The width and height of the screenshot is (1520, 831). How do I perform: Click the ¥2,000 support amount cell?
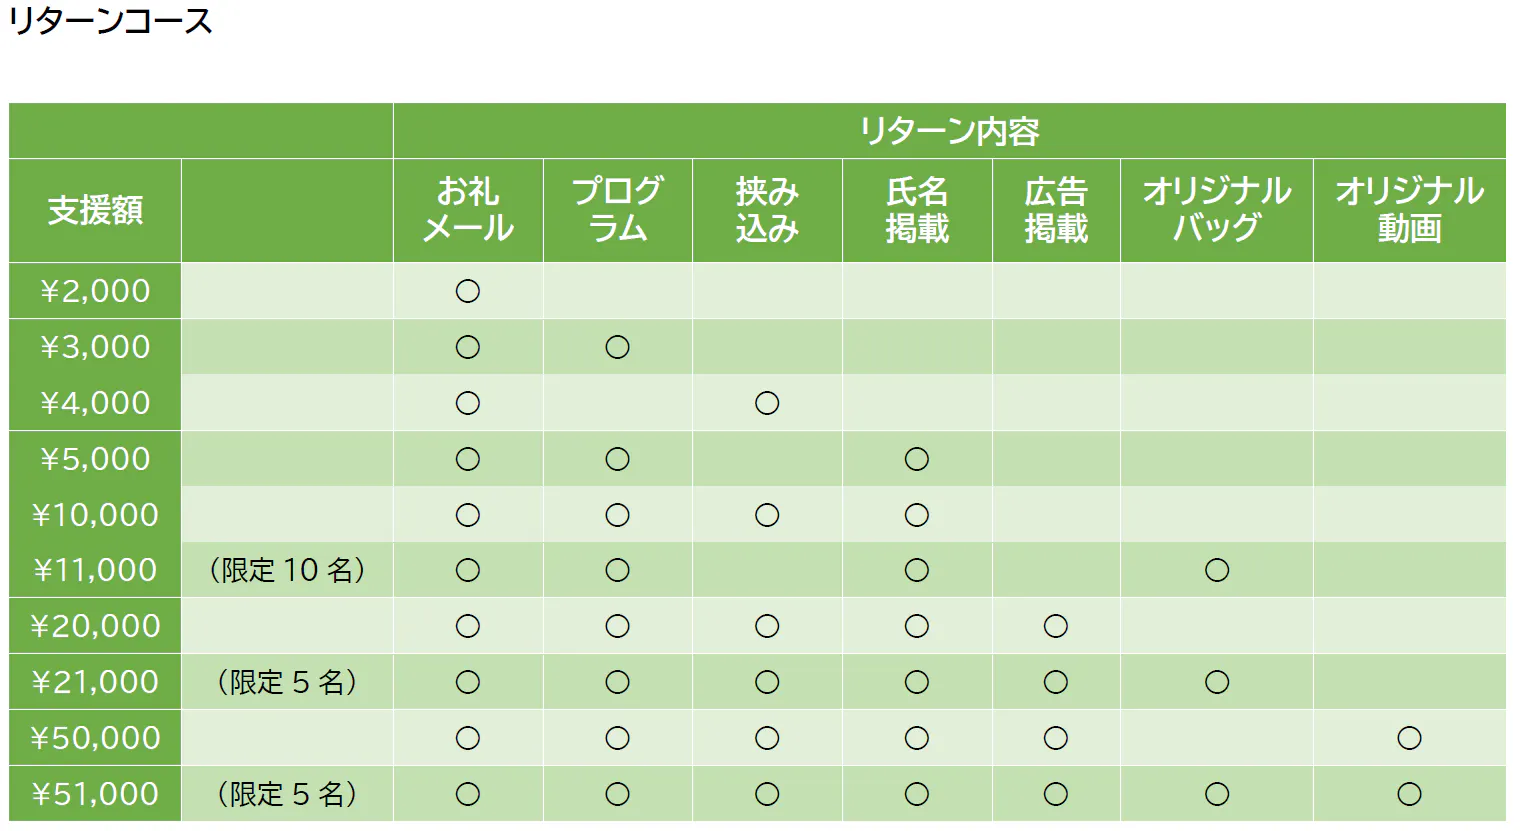tap(95, 291)
